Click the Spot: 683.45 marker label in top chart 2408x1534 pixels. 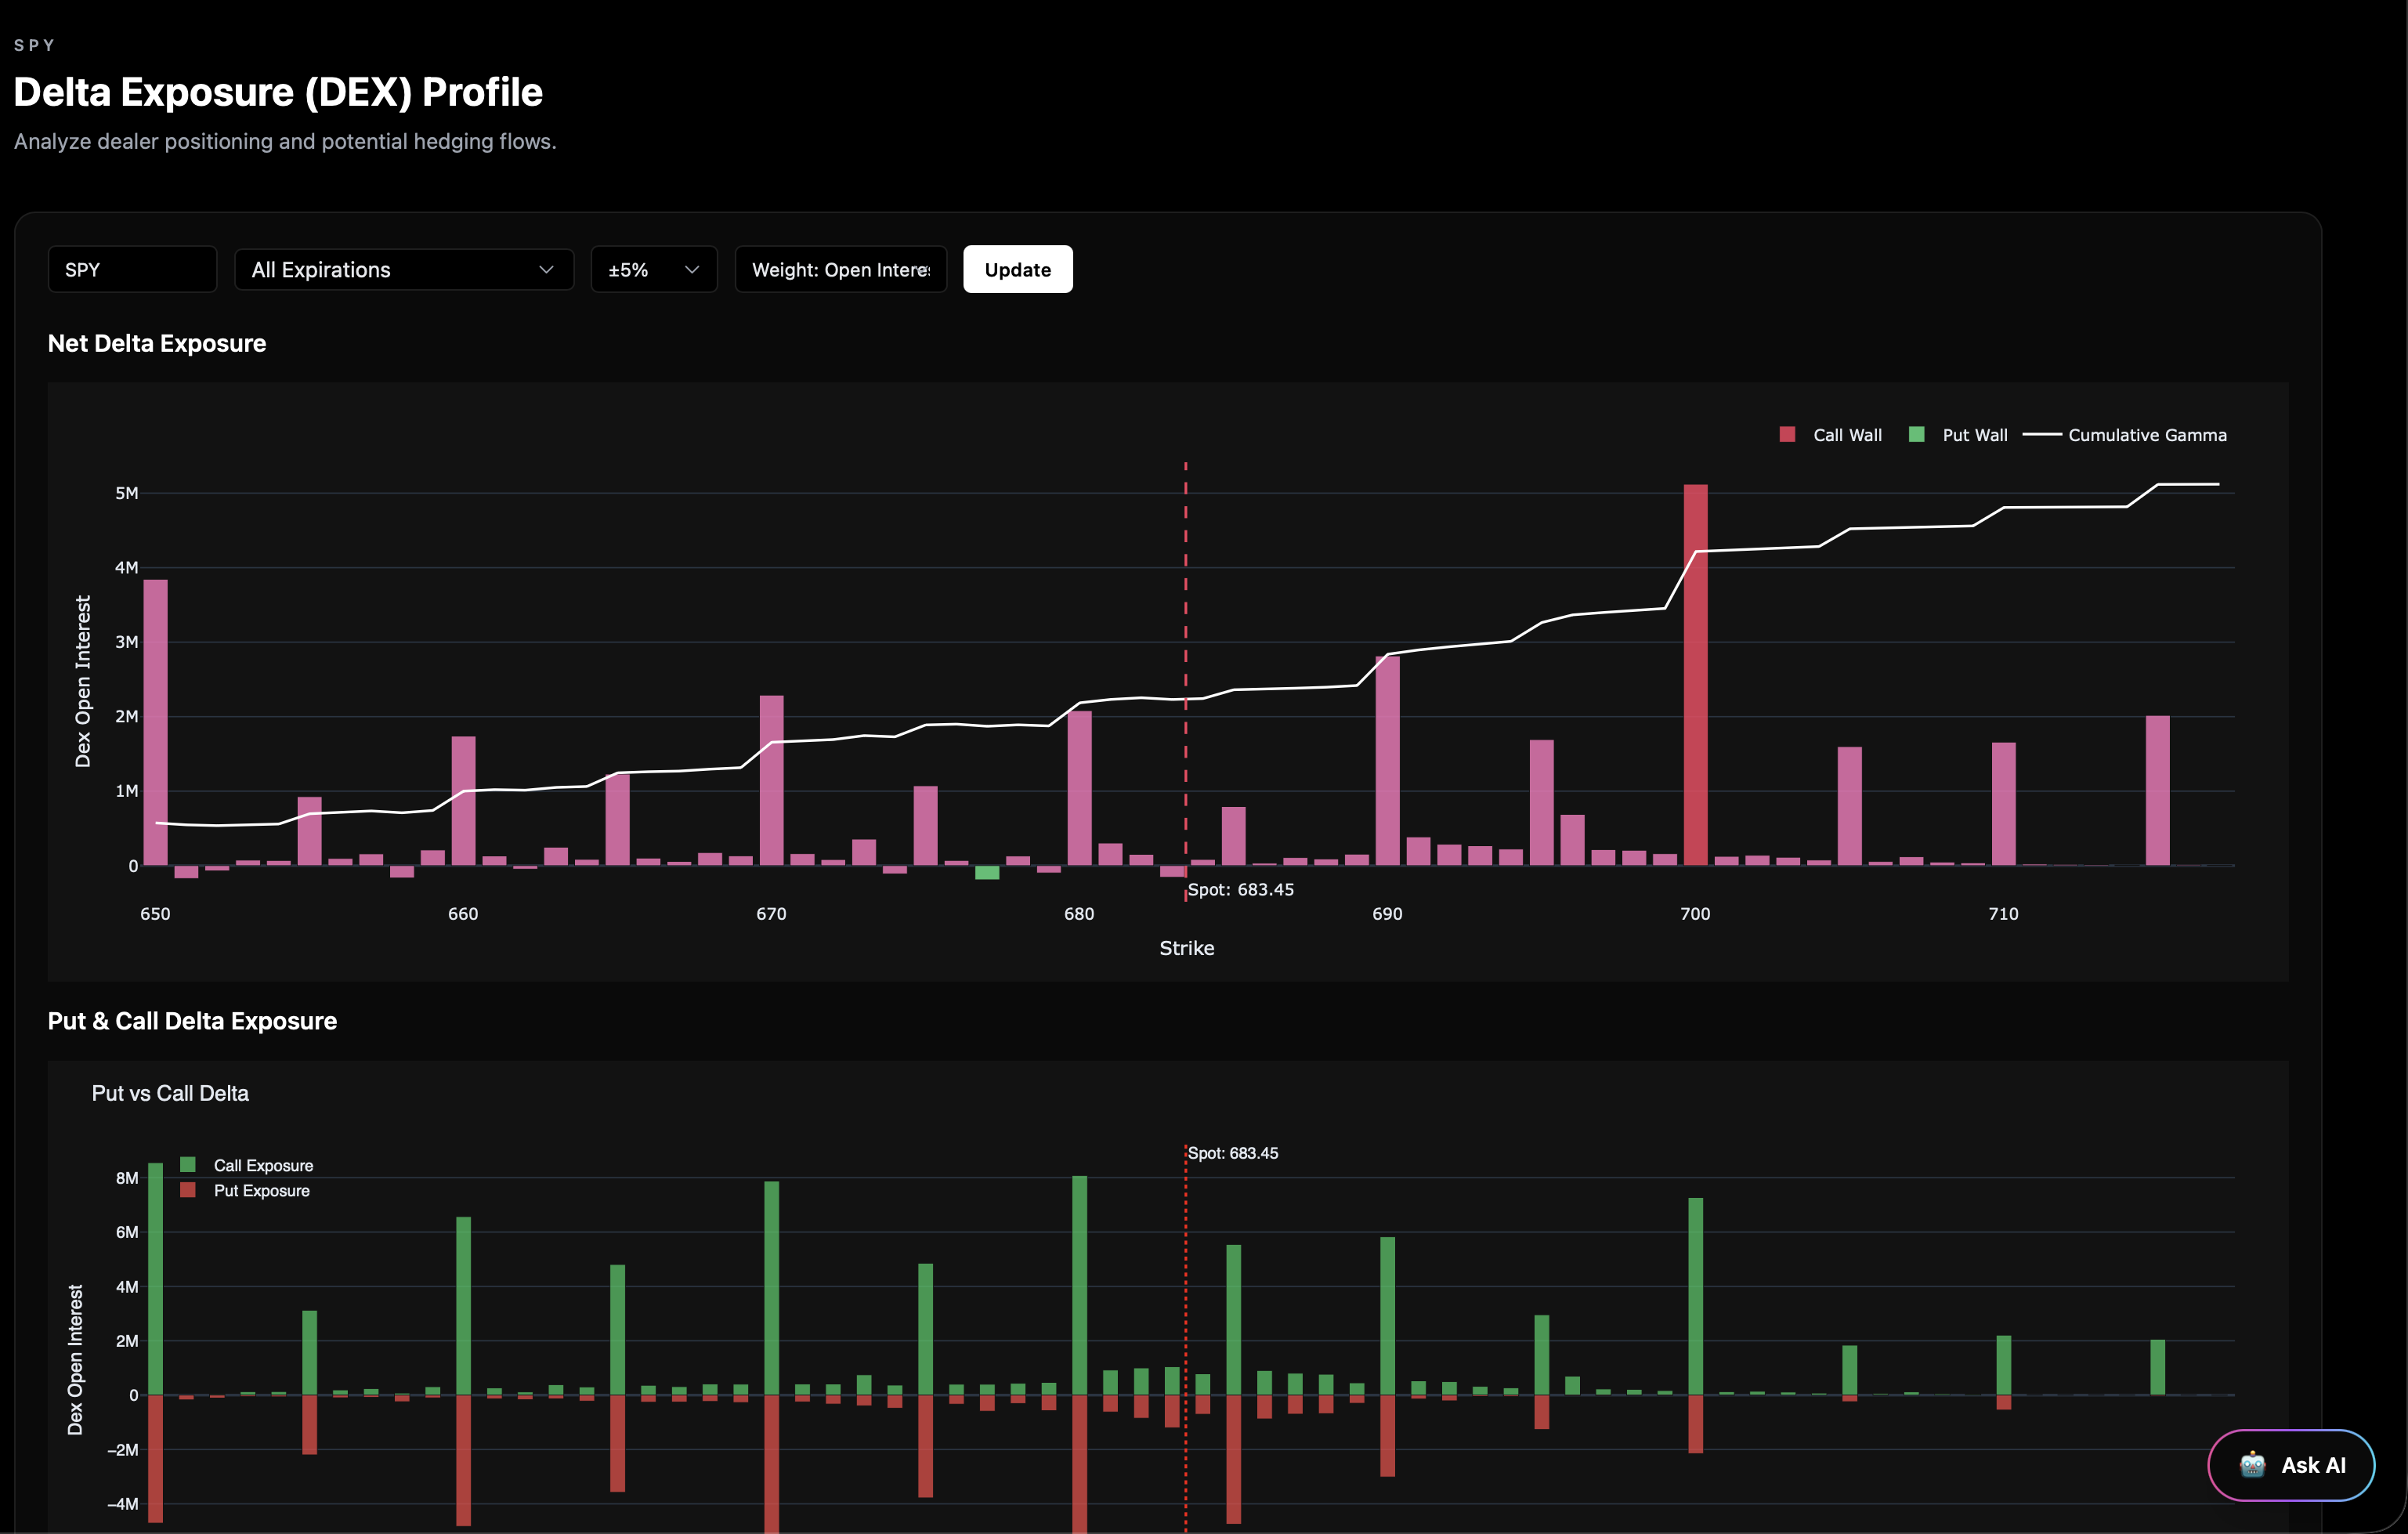point(1240,890)
